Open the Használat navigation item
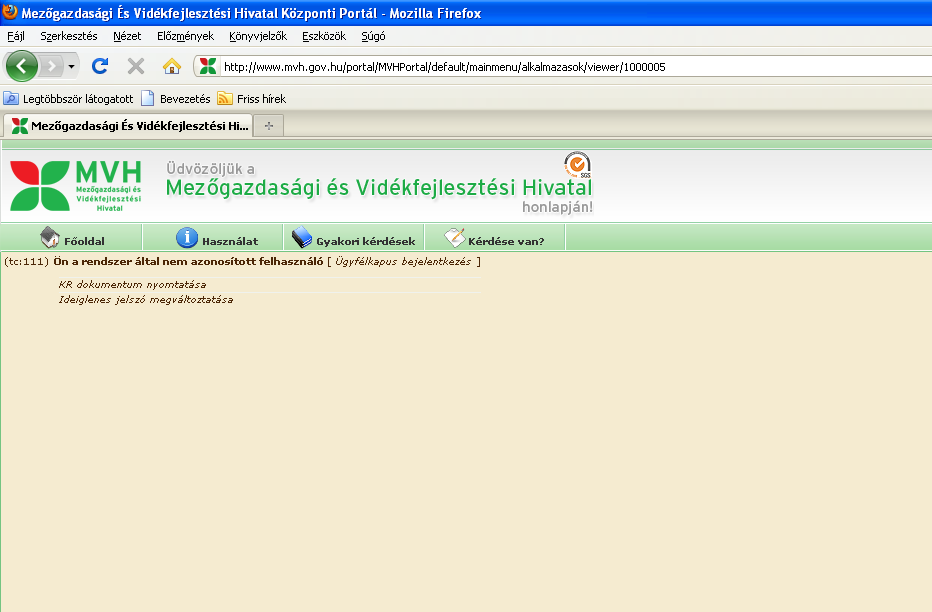932x612 pixels. click(213, 238)
